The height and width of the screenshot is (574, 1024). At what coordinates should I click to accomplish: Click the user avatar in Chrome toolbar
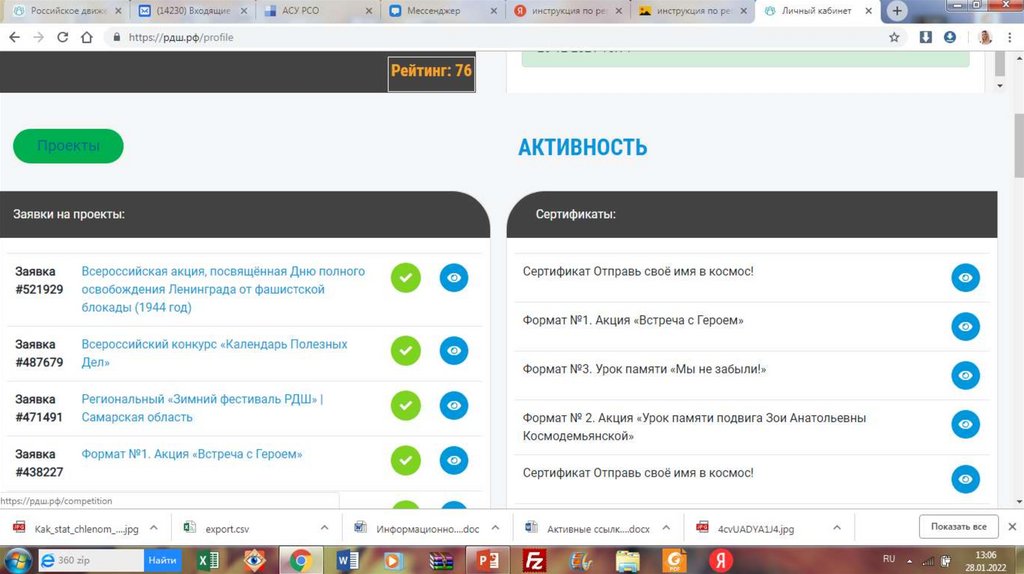pyautogui.click(x=985, y=37)
